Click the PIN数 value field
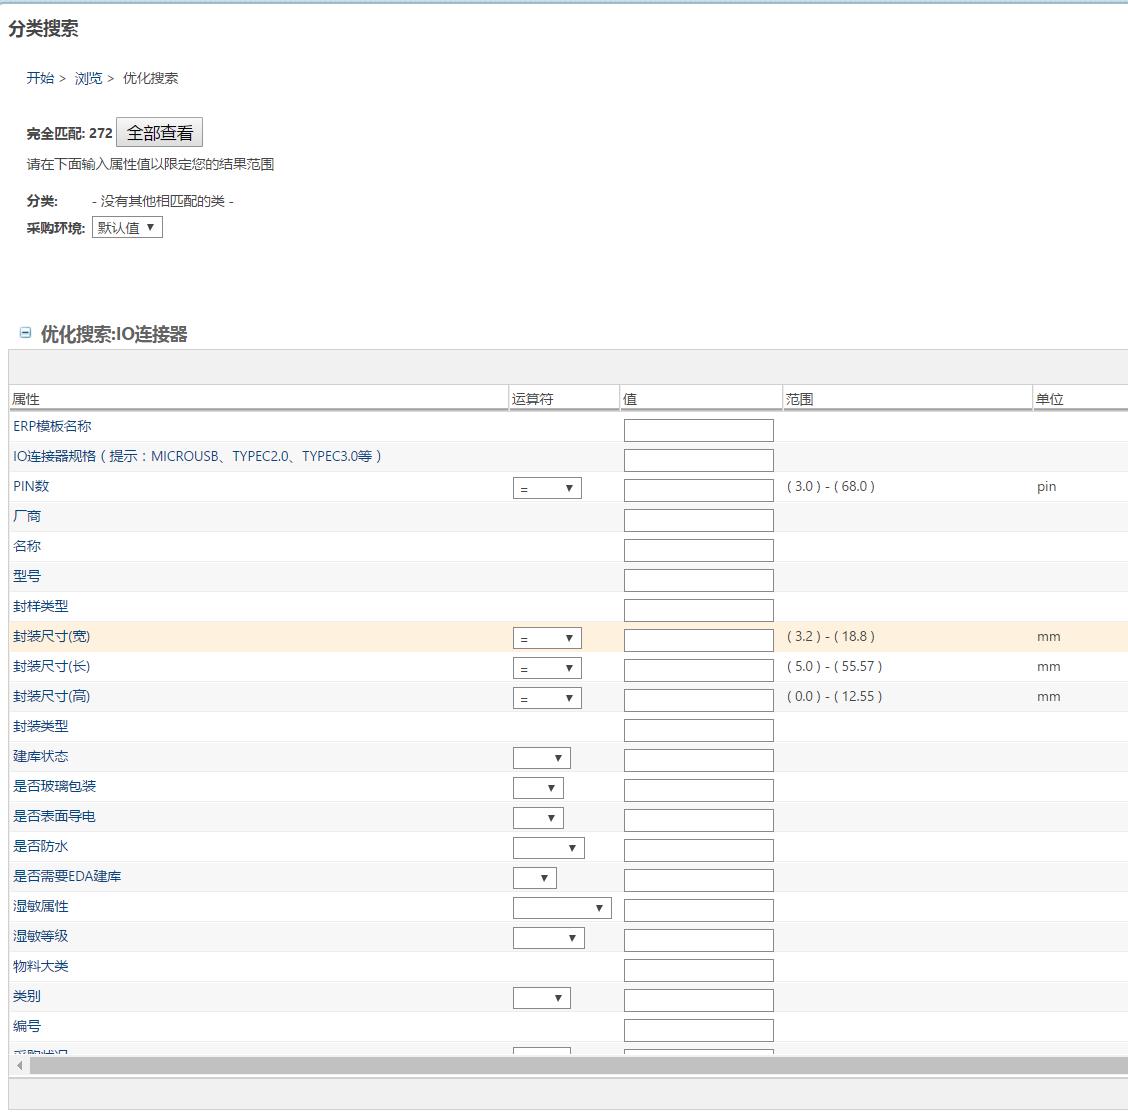 tap(699, 491)
